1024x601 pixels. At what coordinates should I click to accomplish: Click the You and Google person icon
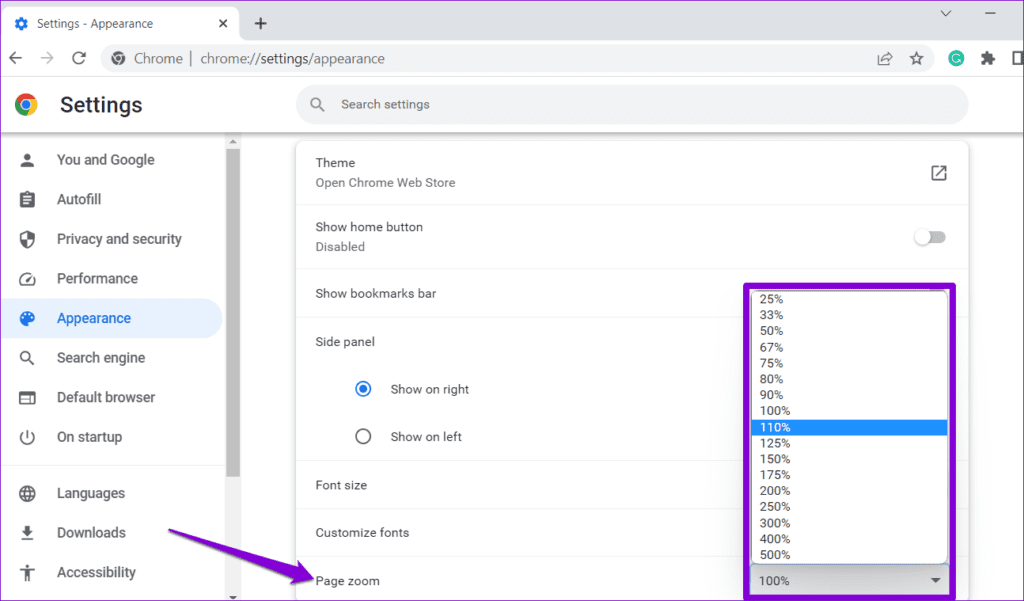coord(27,160)
